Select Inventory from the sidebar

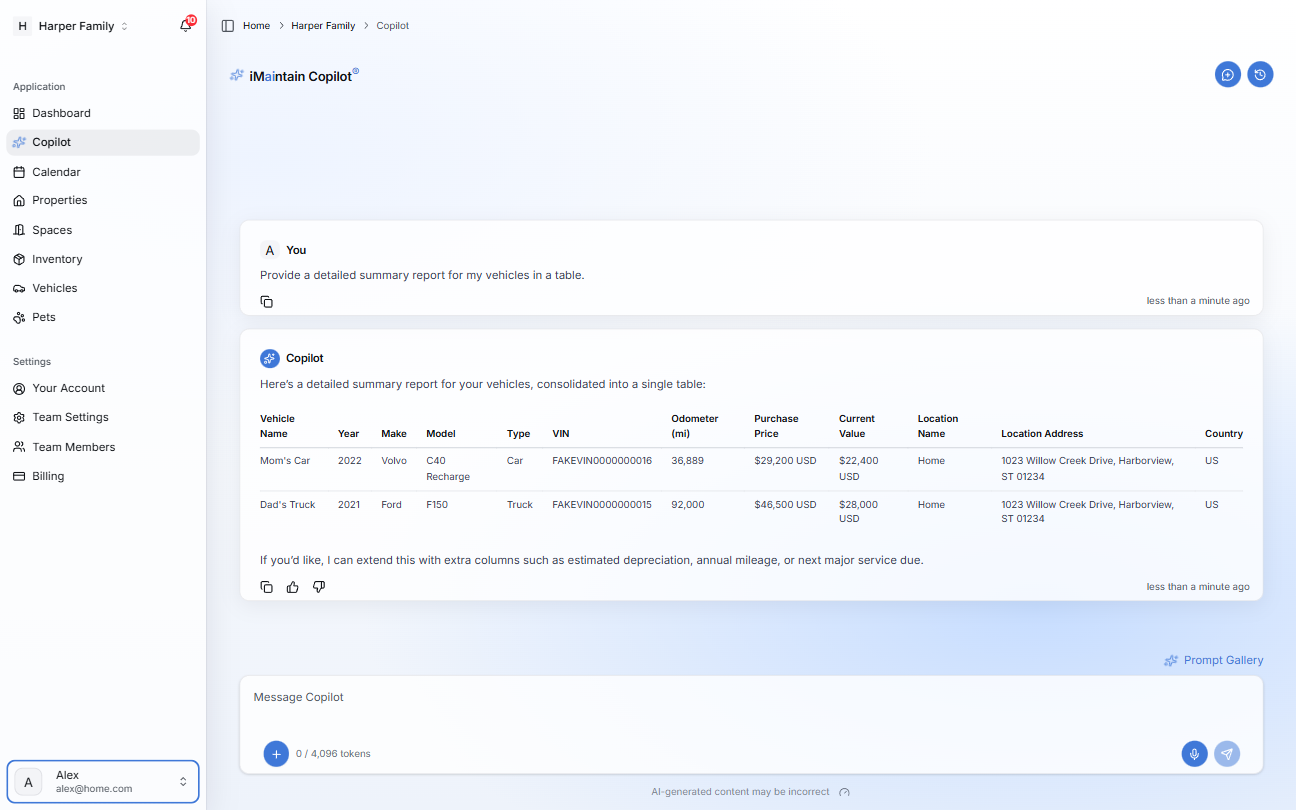[x=56, y=258]
